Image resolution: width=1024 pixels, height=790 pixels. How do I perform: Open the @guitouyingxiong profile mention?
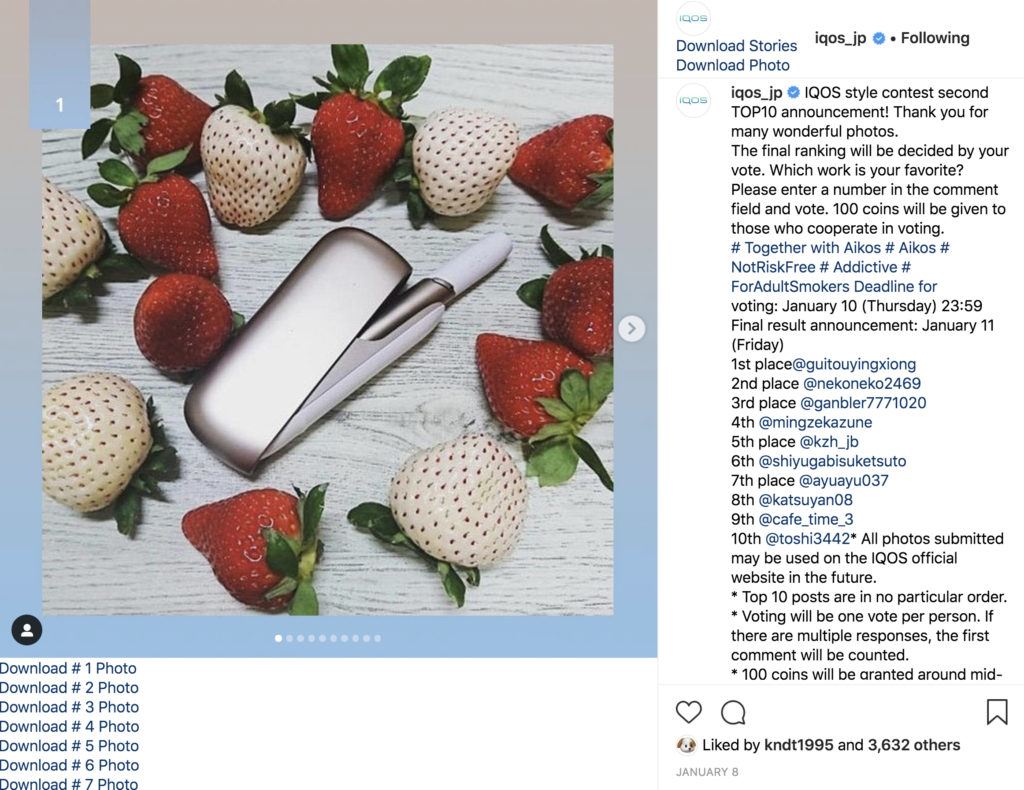(854, 364)
